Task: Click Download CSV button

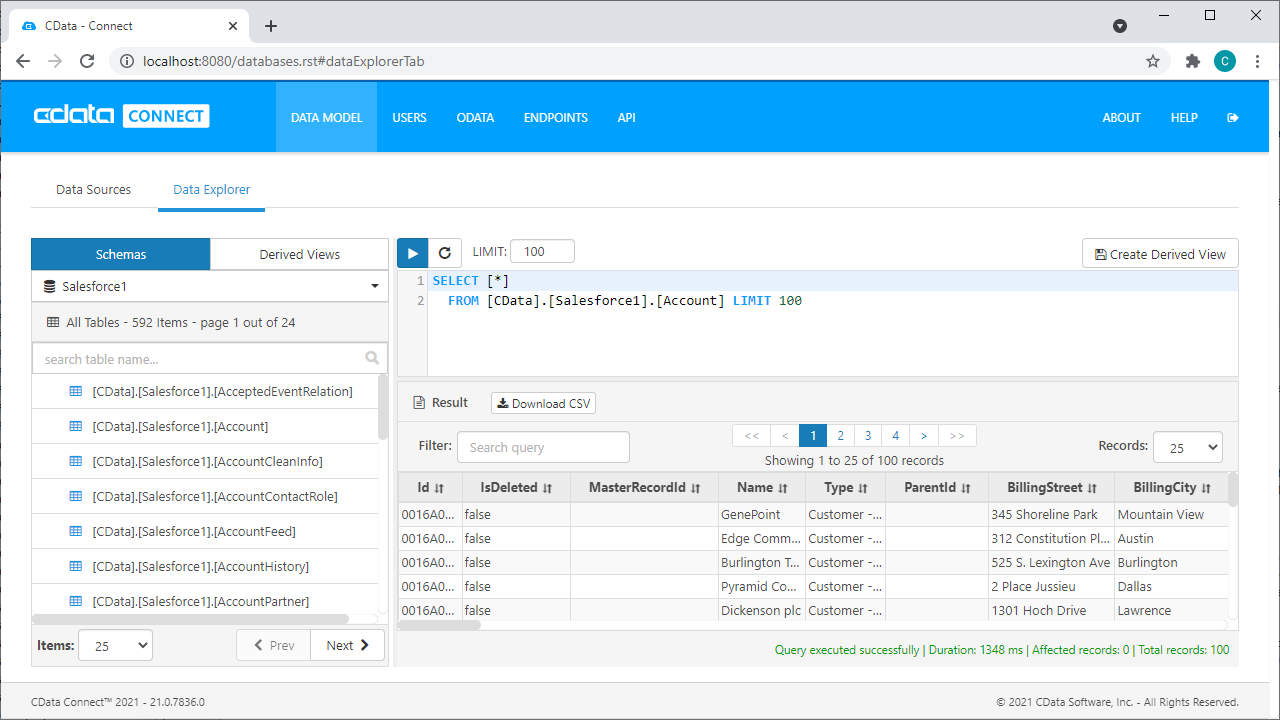Action: (x=543, y=404)
